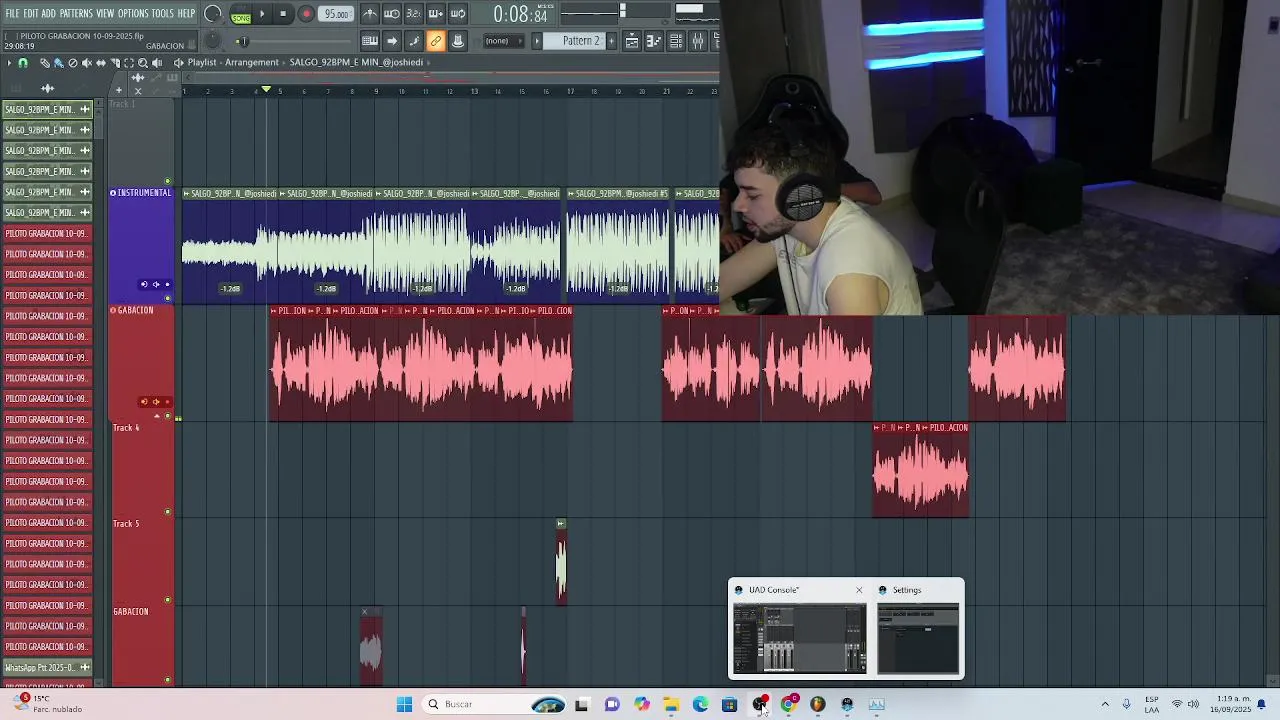Show hidden system tray icons chevron
The width and height of the screenshot is (1280, 720).
pos(1105,704)
